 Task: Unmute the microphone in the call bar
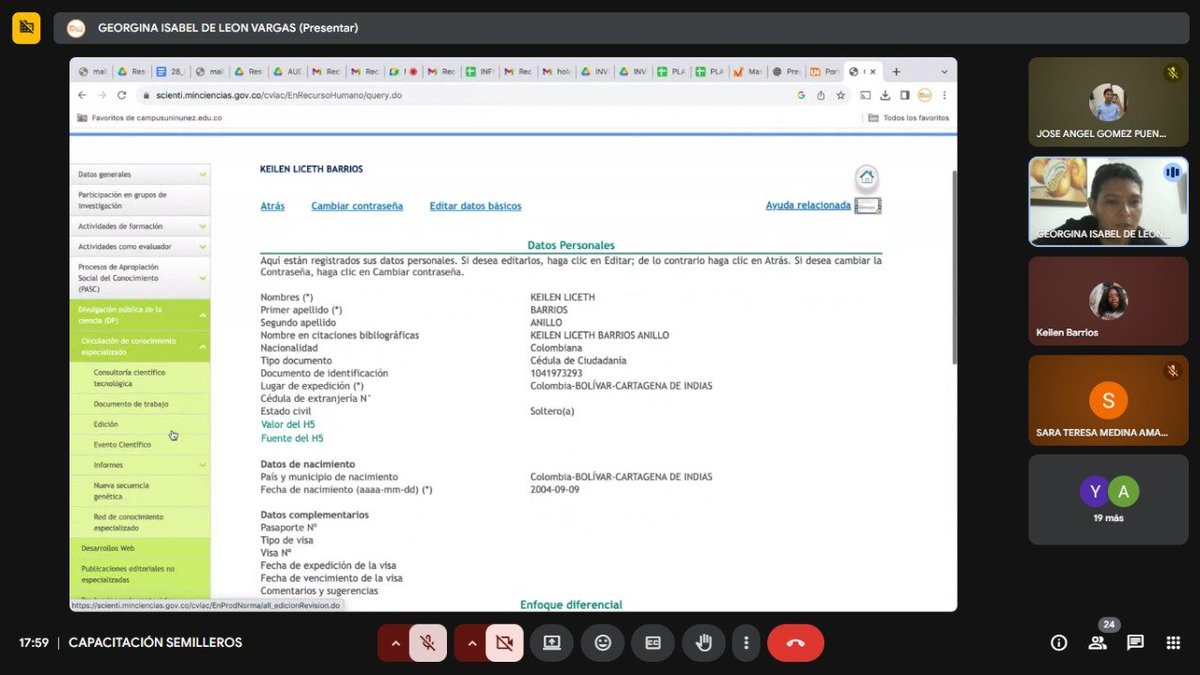pos(428,643)
